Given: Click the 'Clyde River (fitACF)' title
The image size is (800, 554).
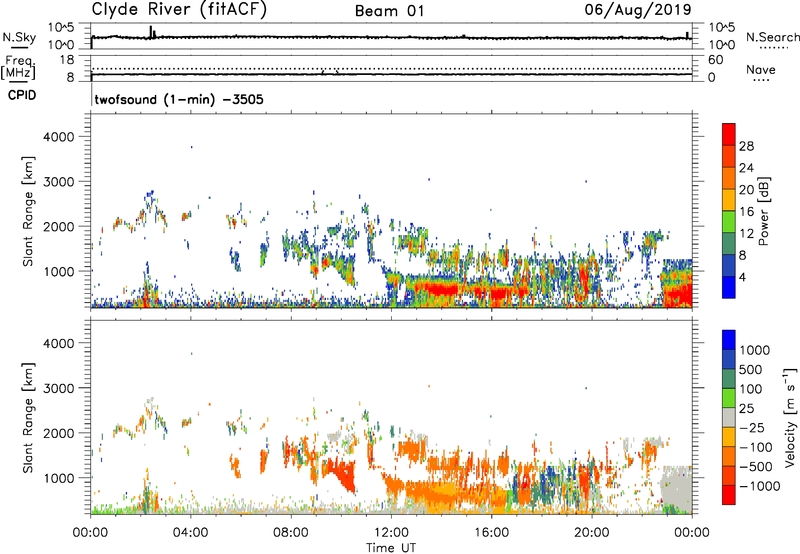Looking at the screenshot, I should 179,10.
